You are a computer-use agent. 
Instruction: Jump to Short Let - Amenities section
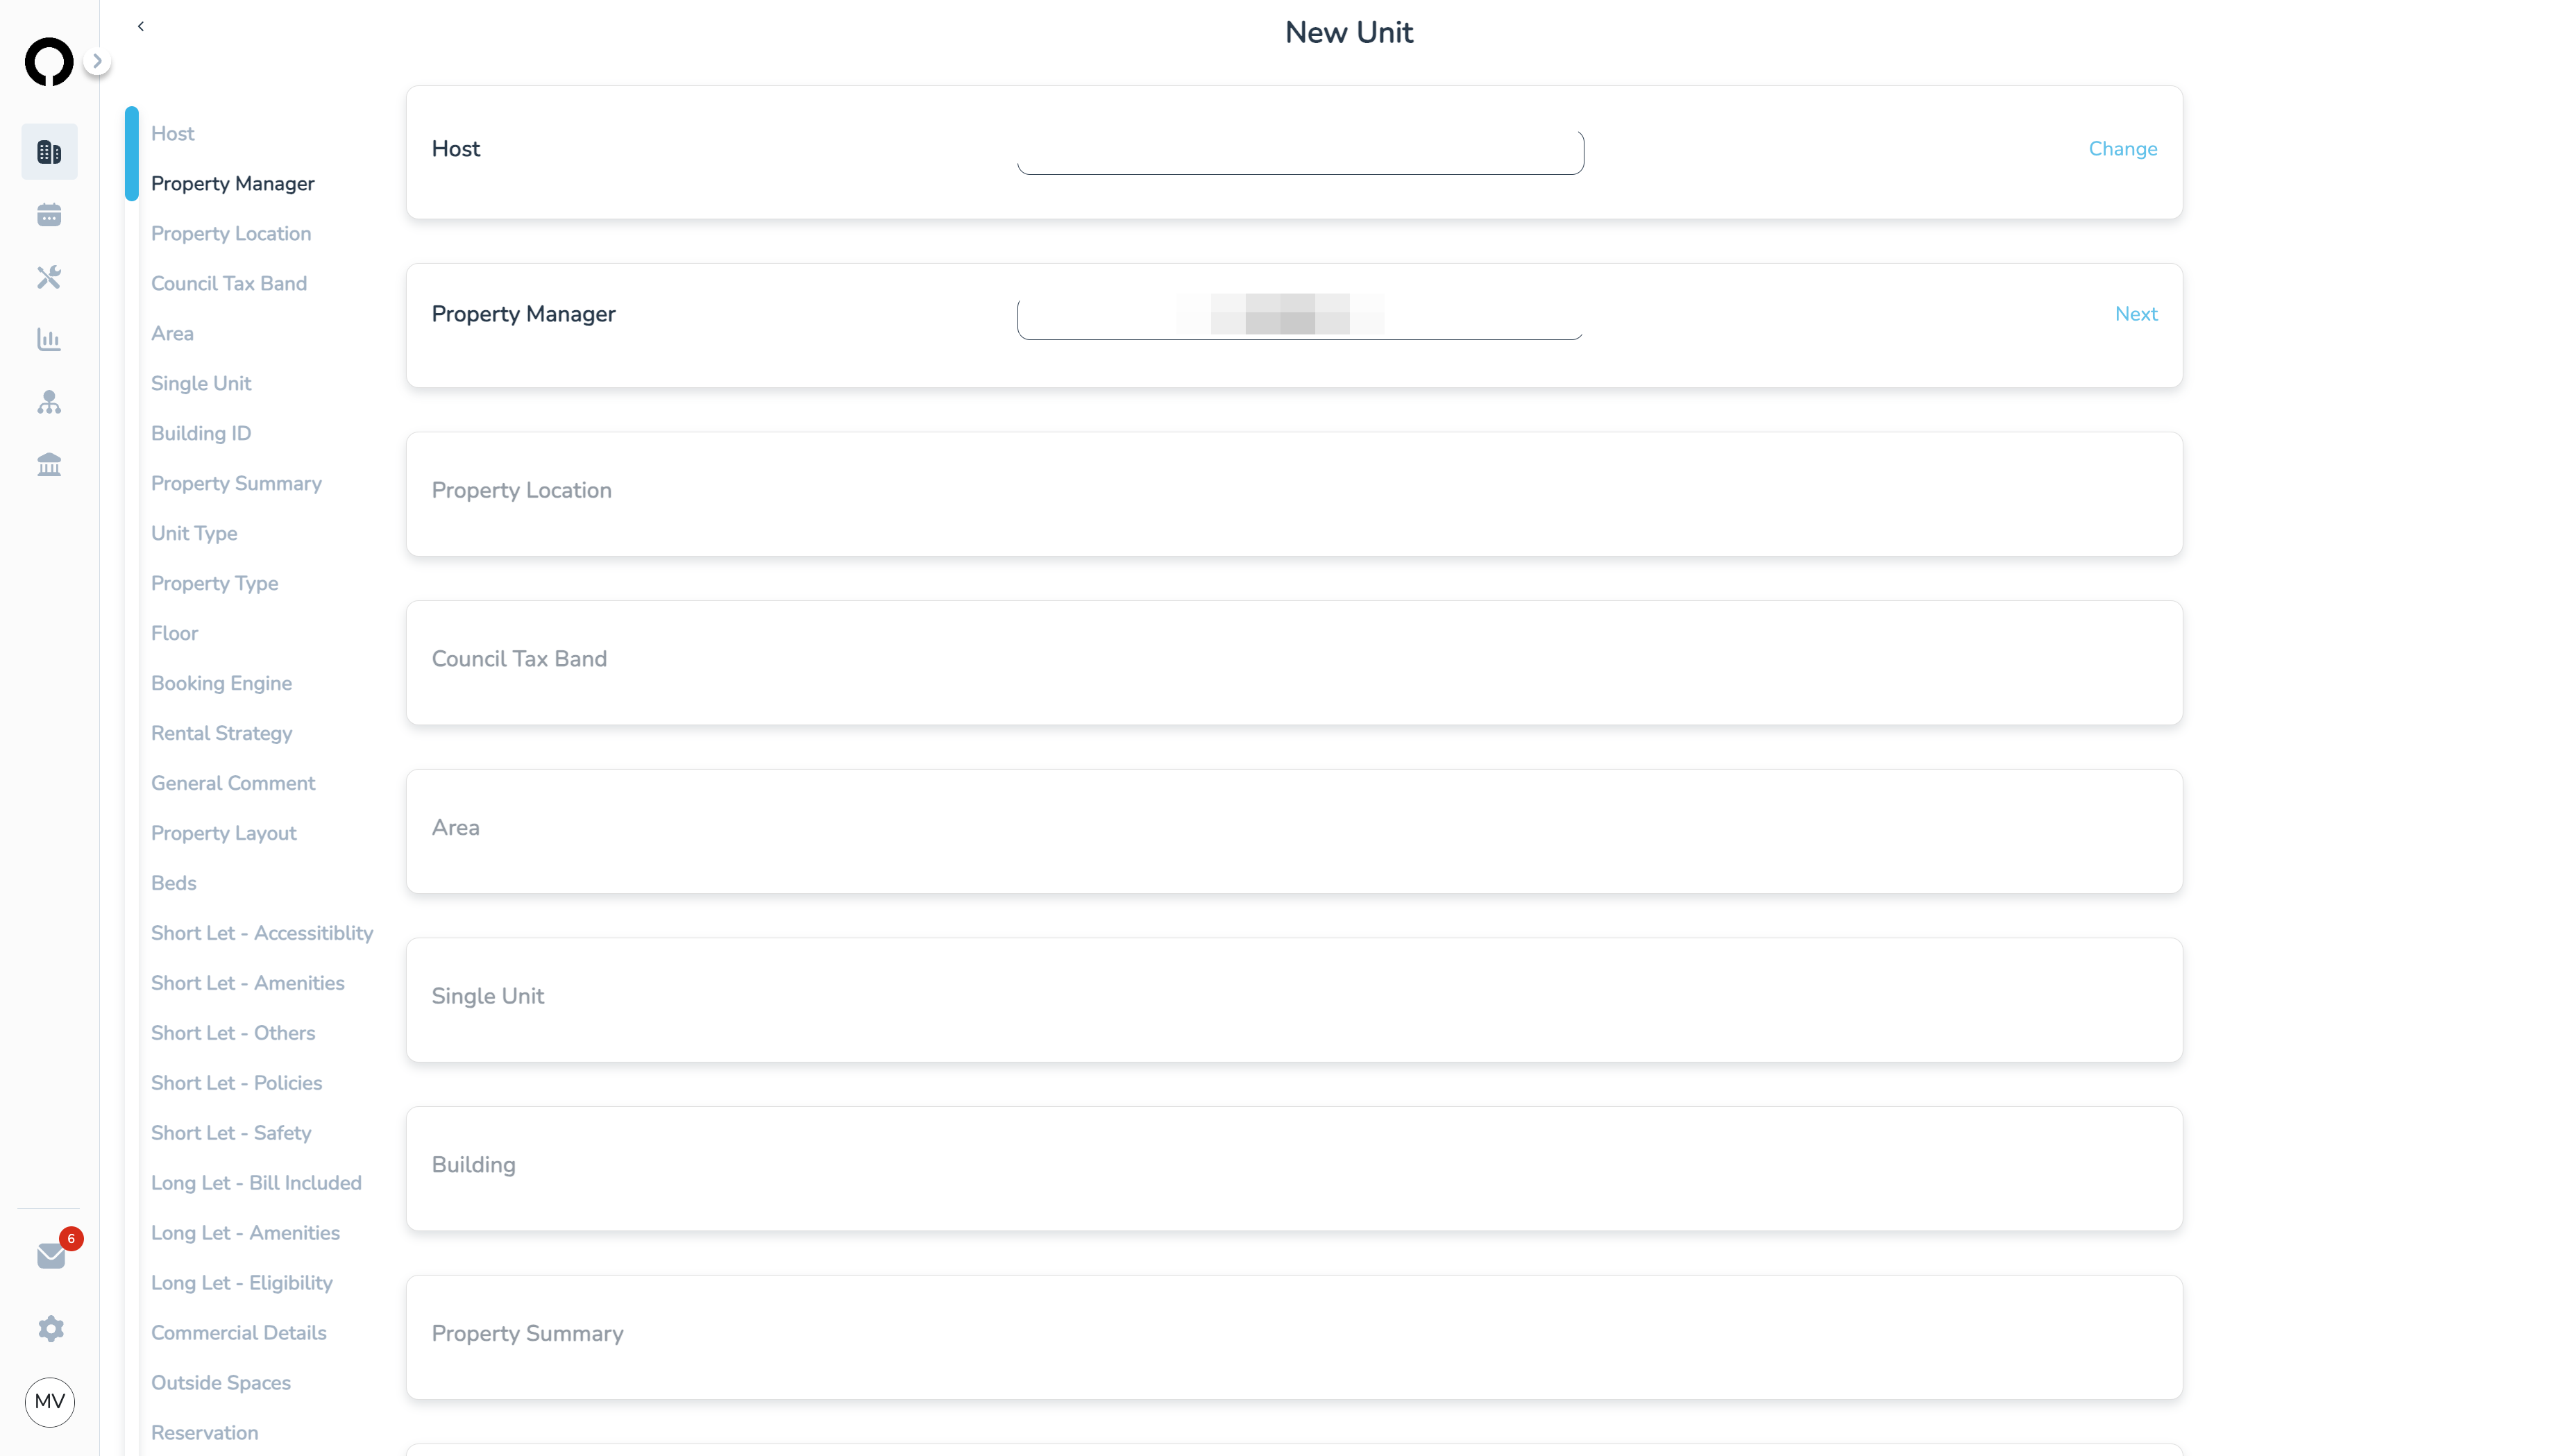coord(248,983)
